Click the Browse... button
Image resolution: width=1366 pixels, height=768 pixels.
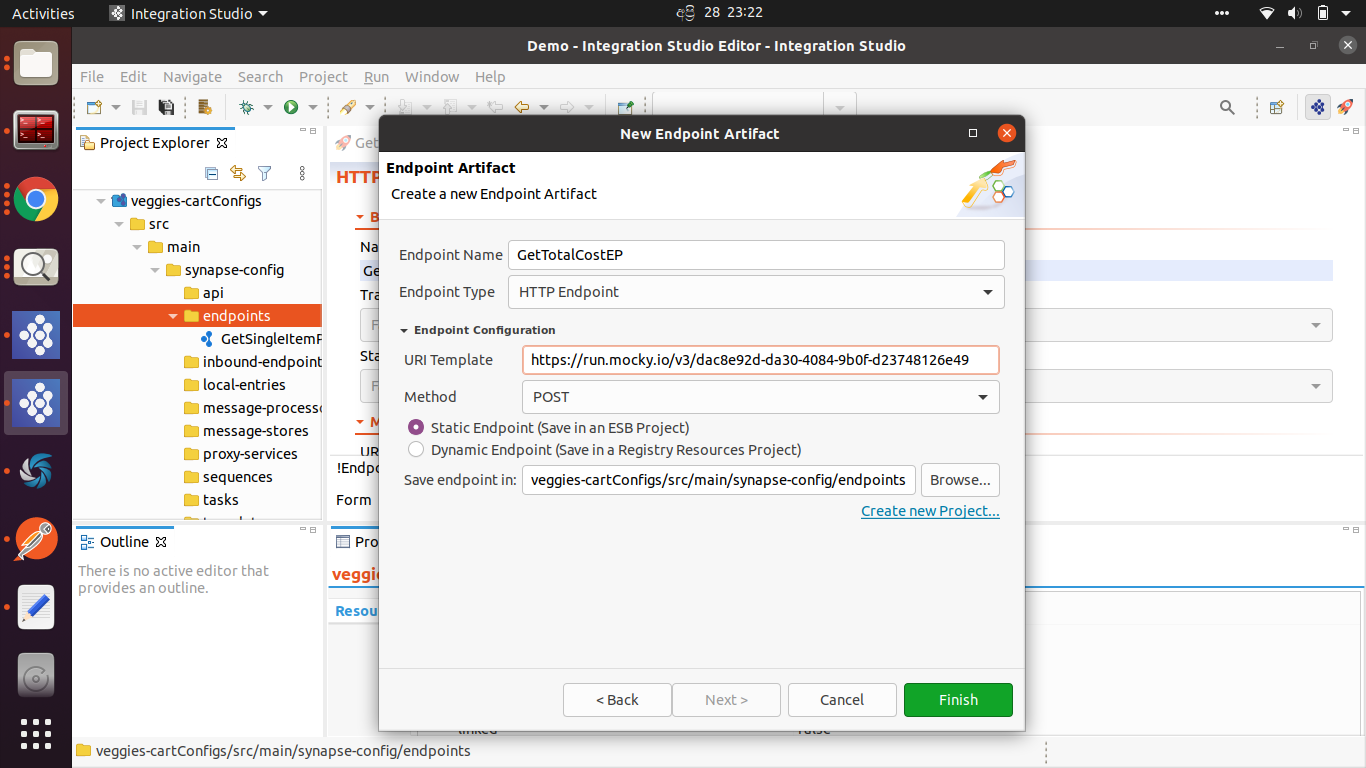click(x=960, y=480)
